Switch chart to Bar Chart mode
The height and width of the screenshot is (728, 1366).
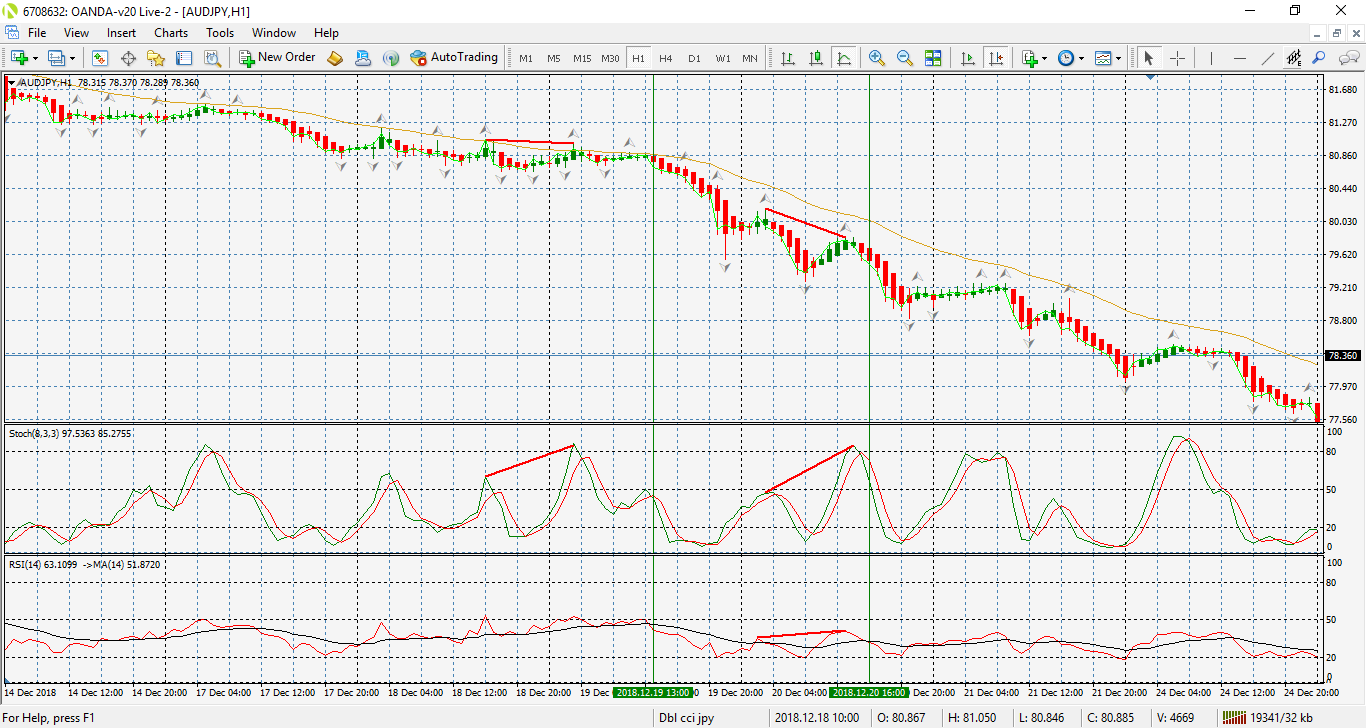tap(787, 58)
